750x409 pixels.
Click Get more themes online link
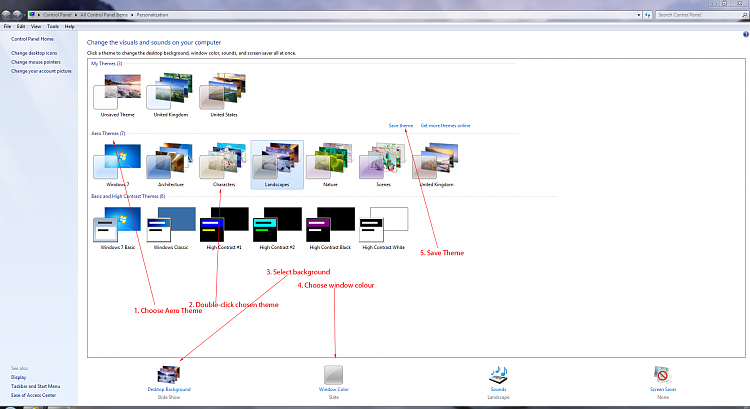pyautogui.click(x=445, y=126)
